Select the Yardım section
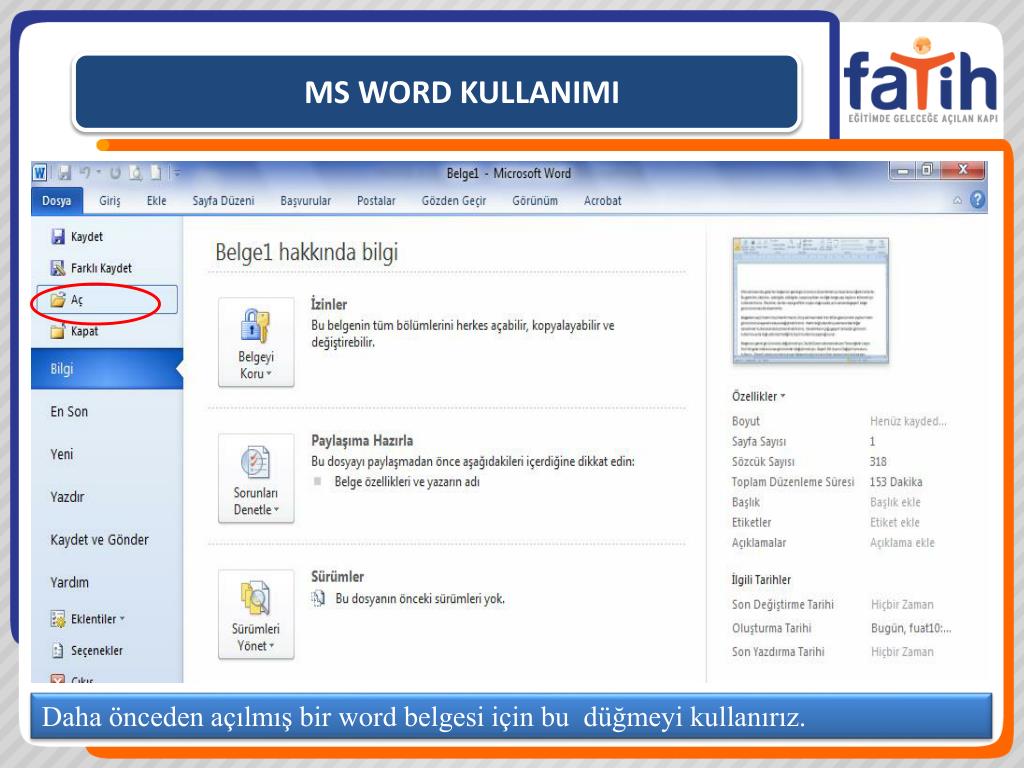Viewport: 1024px width, 768px height. 69,582
